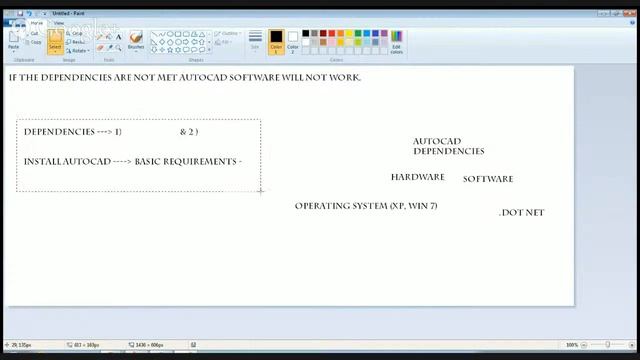Expand the Shapes gallery more arrow

point(209,50)
